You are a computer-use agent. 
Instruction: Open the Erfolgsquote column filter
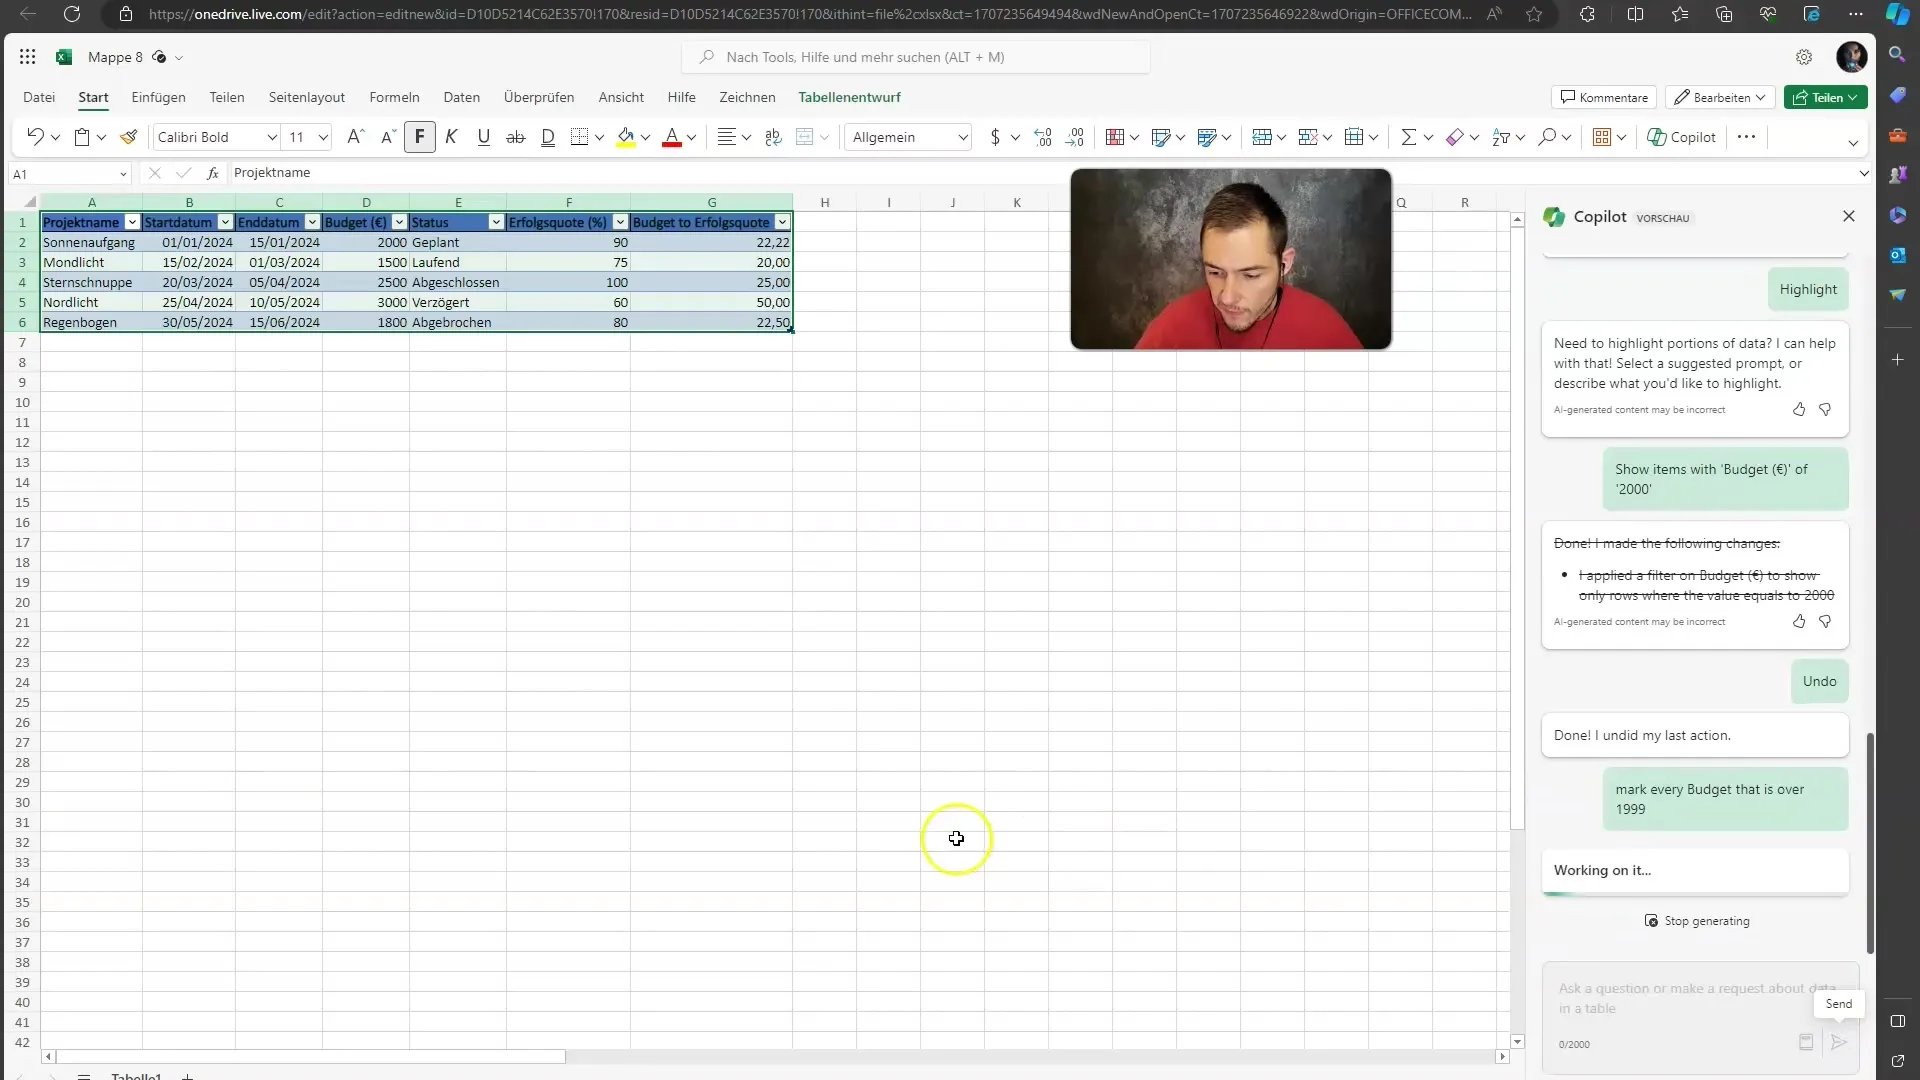(x=620, y=222)
